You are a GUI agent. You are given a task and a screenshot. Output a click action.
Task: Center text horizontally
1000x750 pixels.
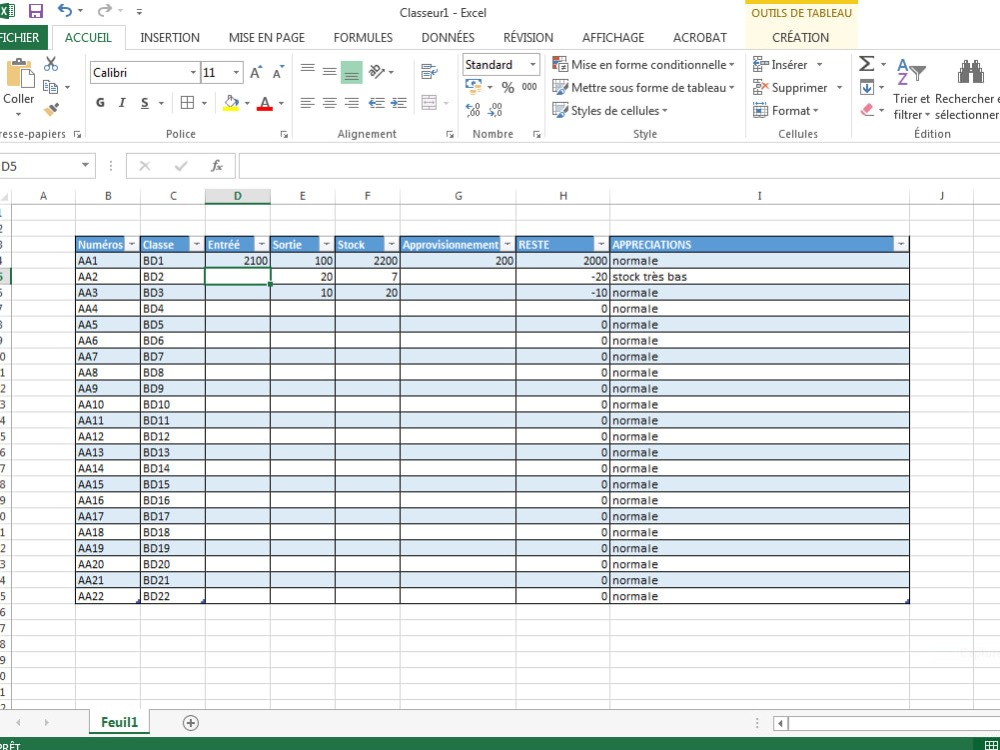[x=329, y=103]
